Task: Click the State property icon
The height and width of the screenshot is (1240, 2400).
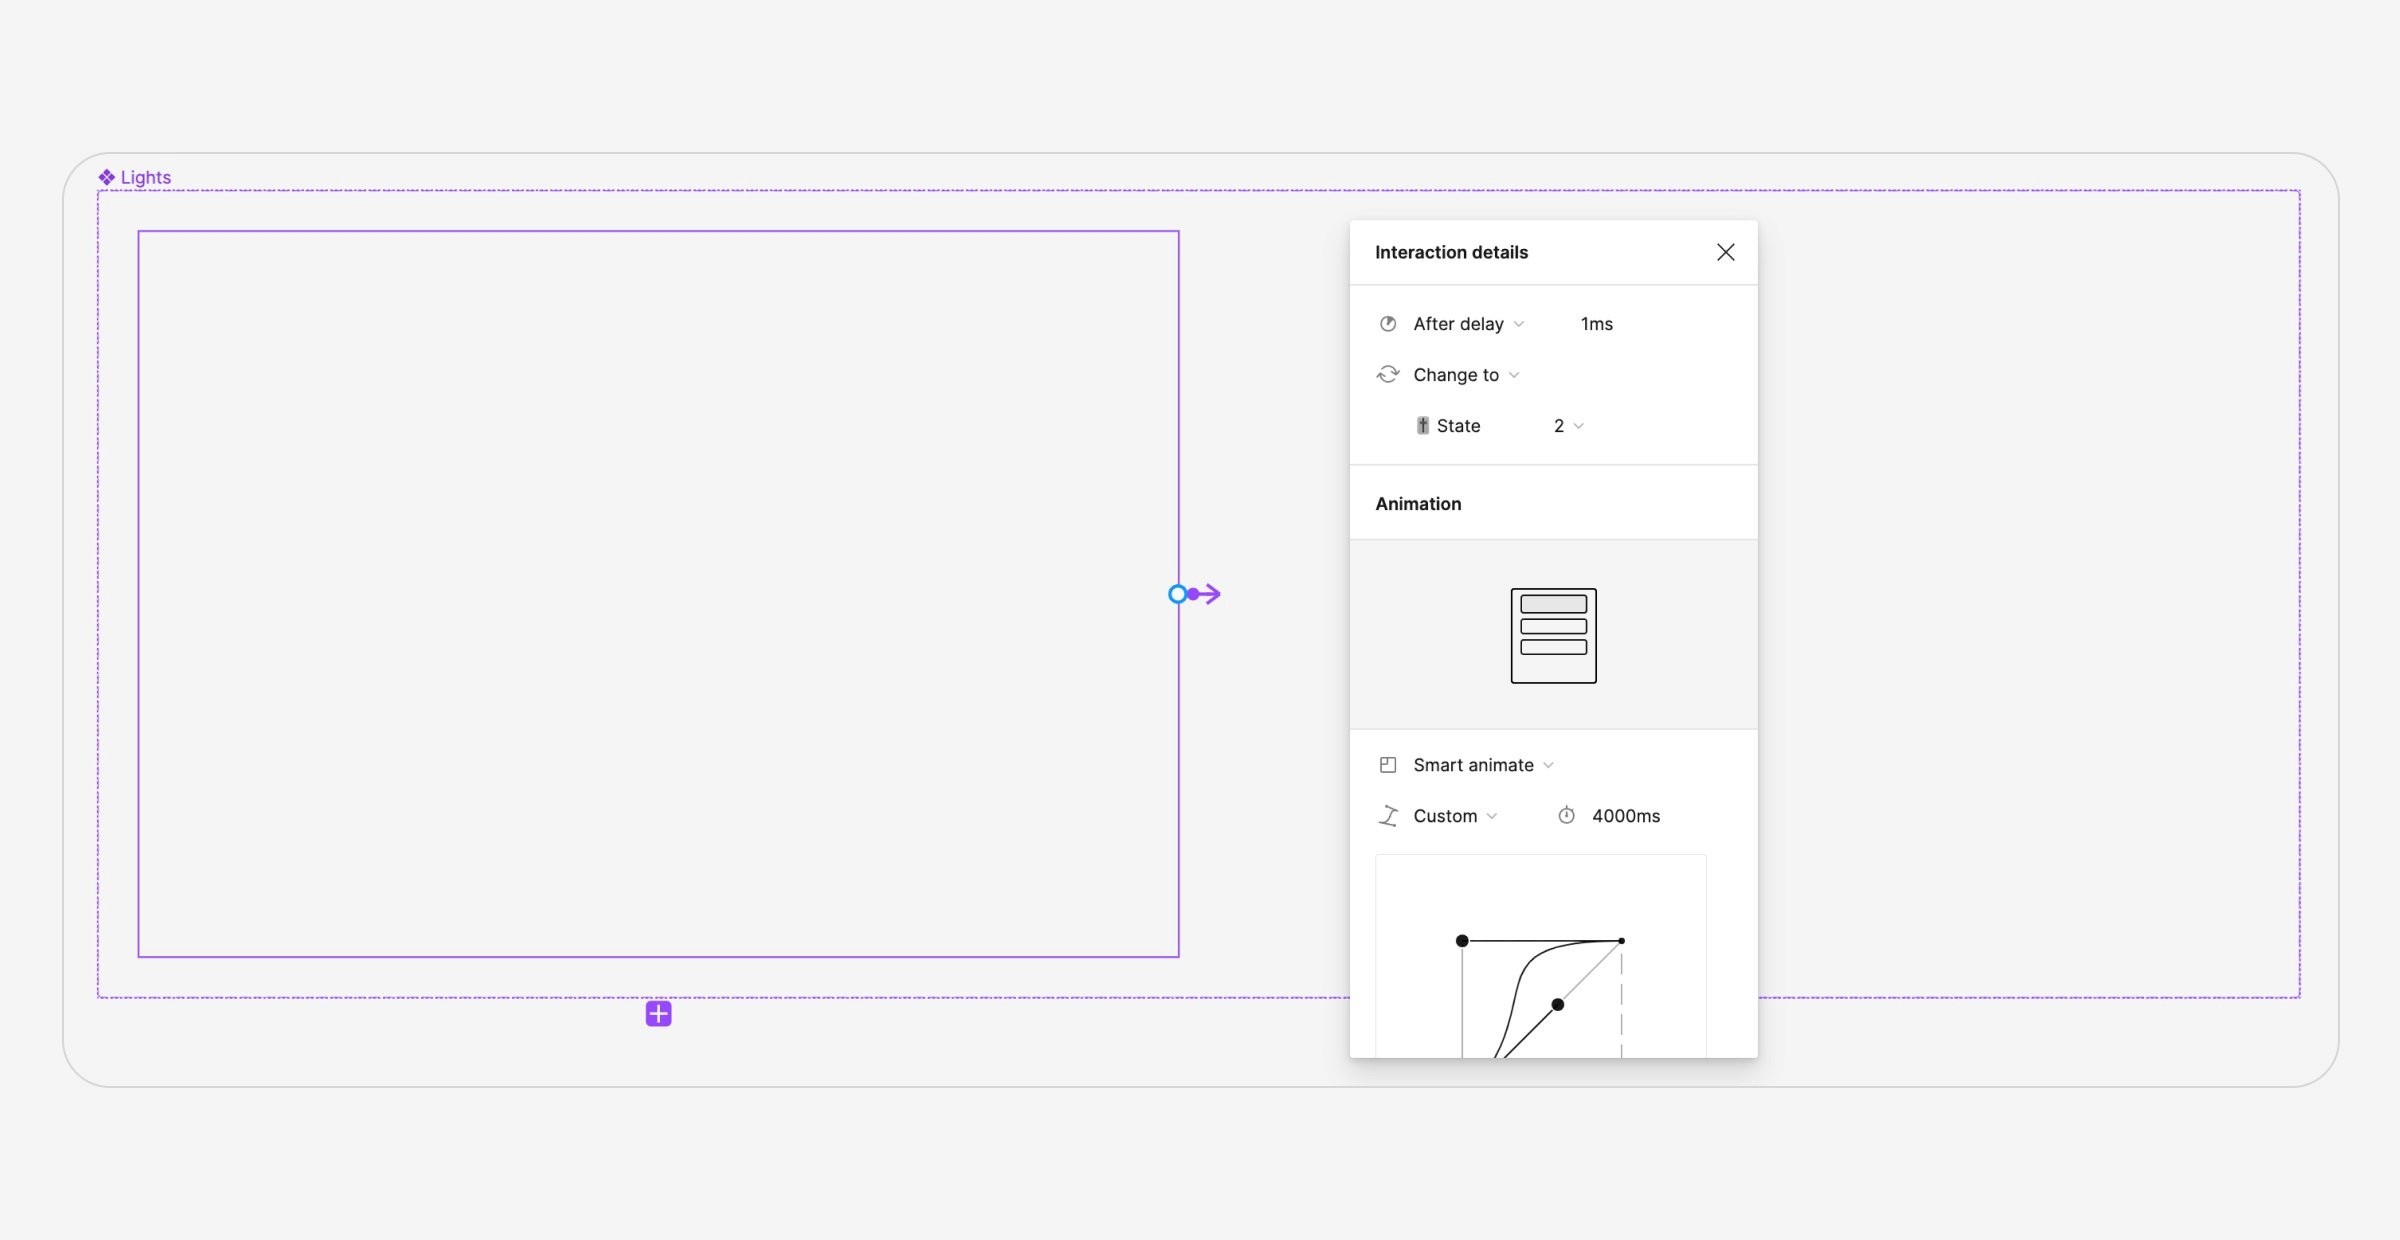Action: coord(1422,426)
